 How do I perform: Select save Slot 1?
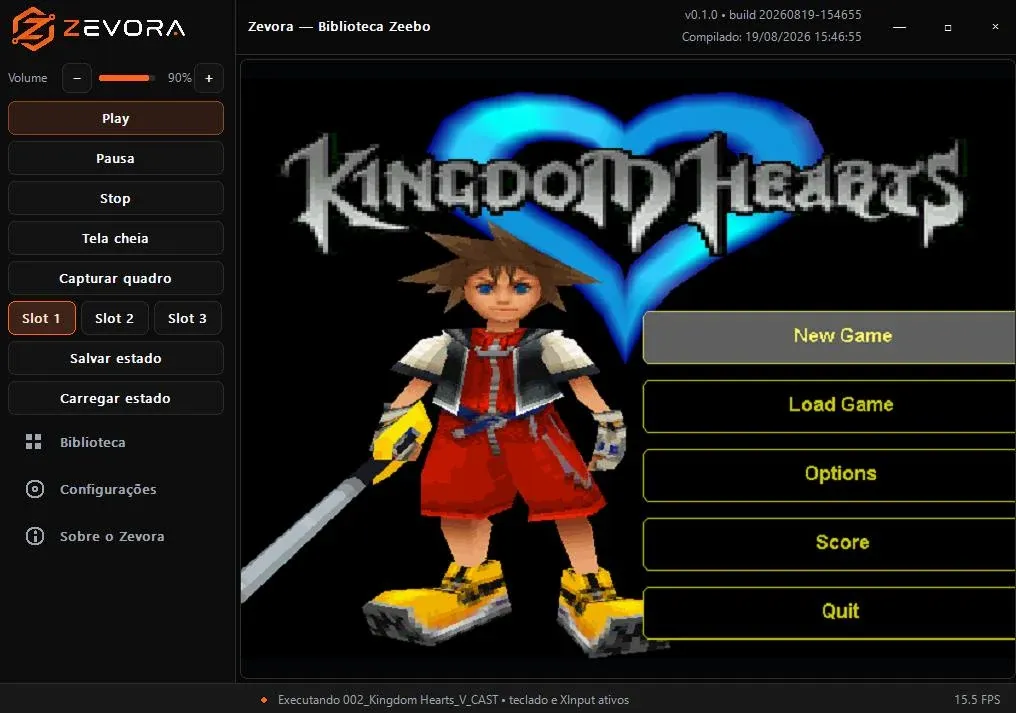pos(41,318)
